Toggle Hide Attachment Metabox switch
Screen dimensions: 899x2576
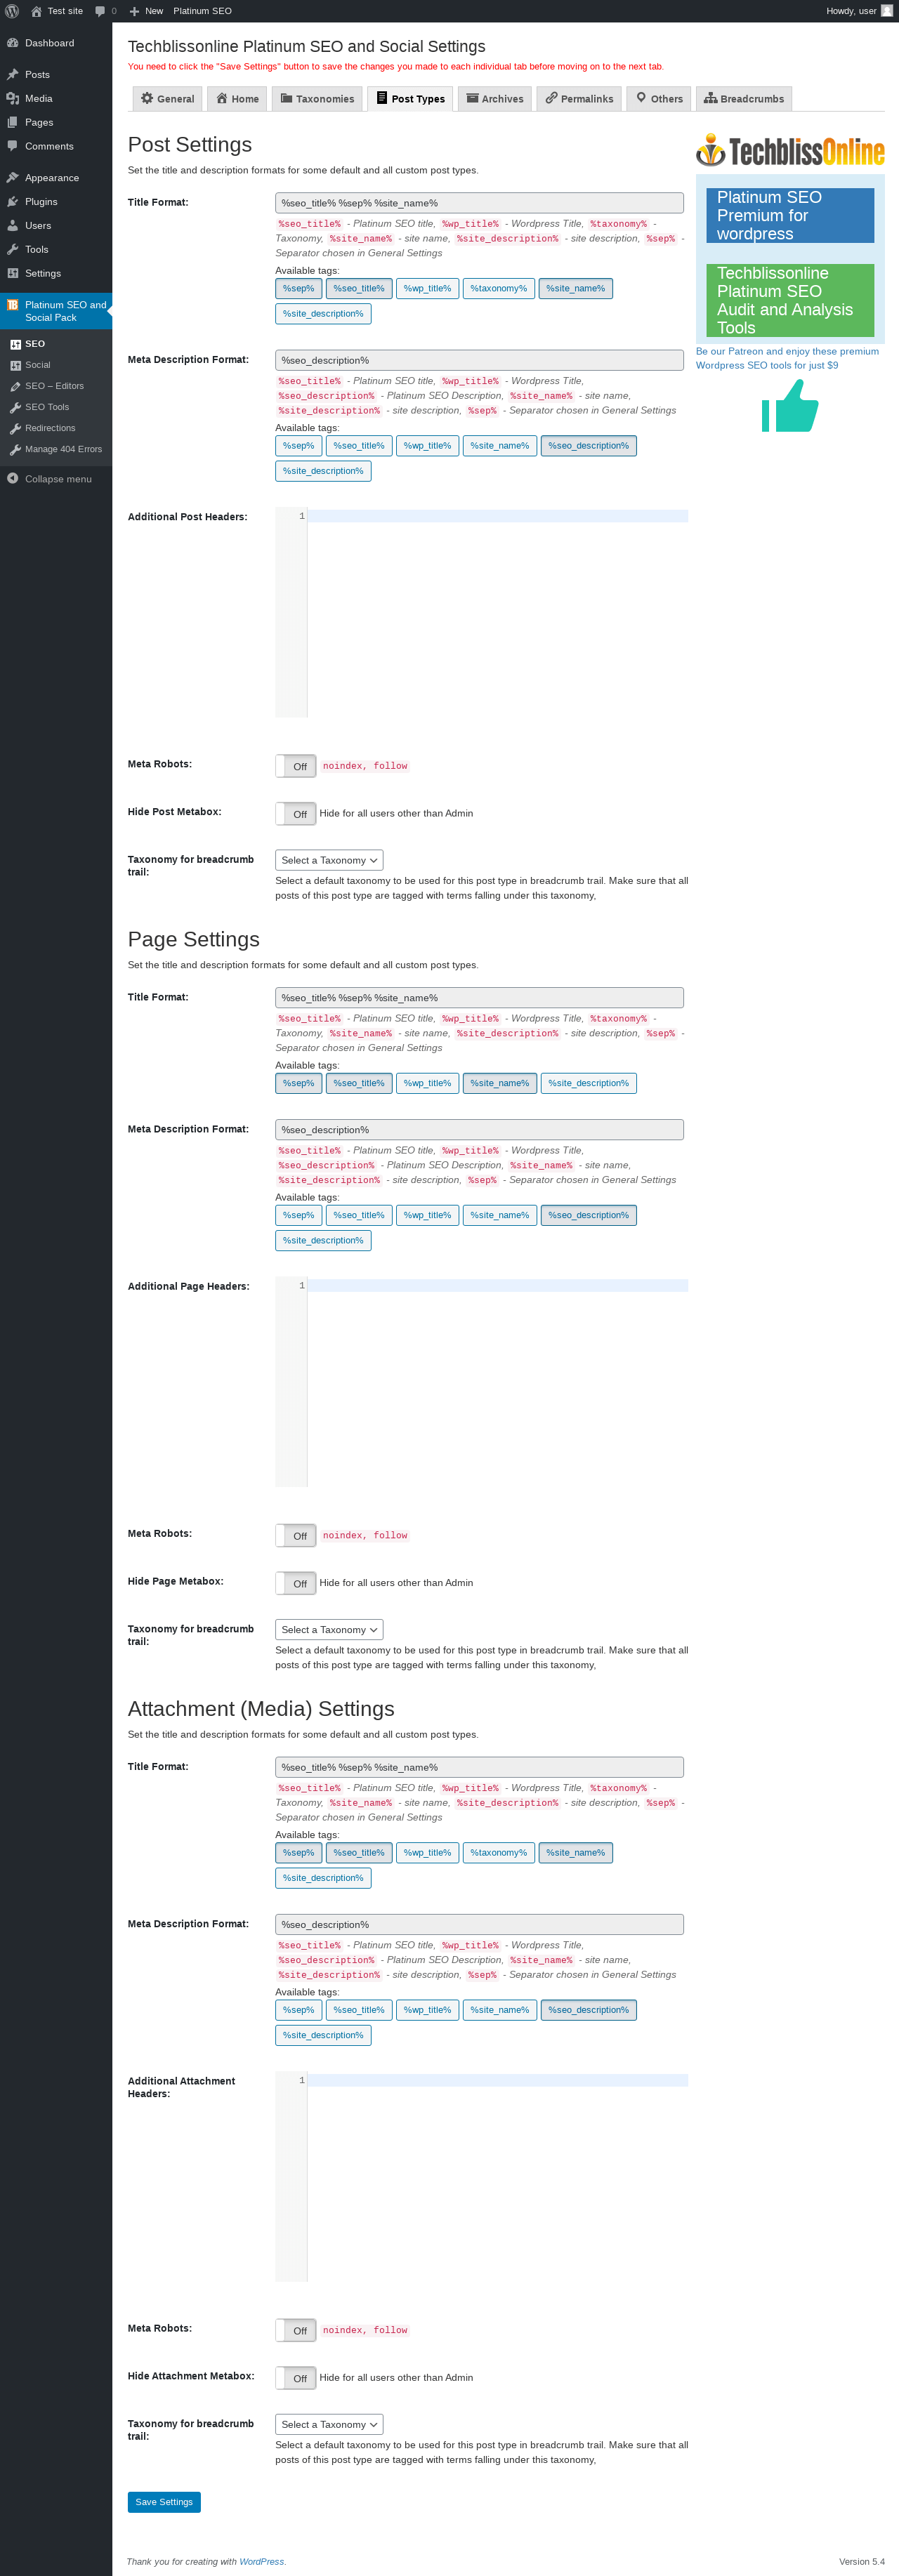pos(296,2379)
